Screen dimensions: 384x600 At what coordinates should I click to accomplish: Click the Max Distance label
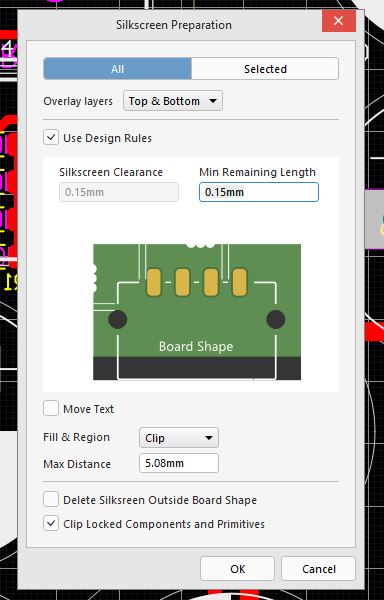click(x=77, y=464)
